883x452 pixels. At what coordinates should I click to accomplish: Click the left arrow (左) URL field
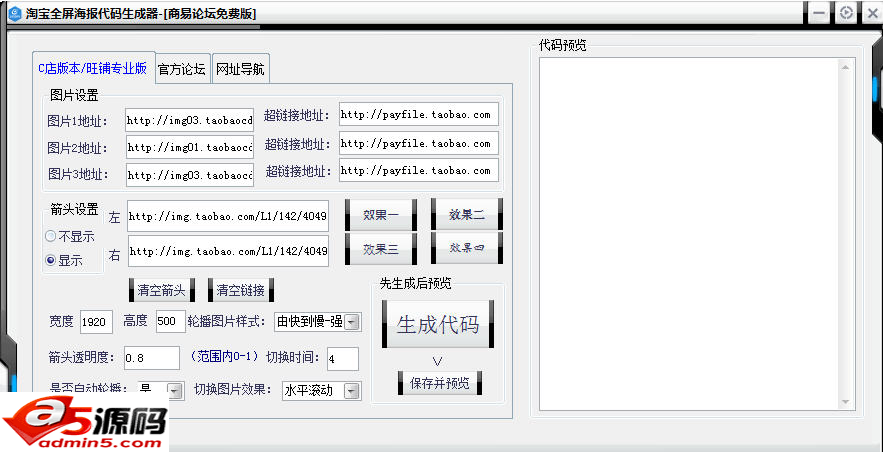pyautogui.click(x=228, y=216)
